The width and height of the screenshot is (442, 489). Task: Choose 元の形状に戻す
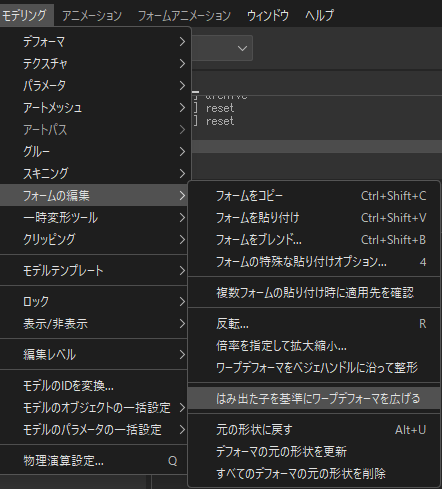point(314,430)
